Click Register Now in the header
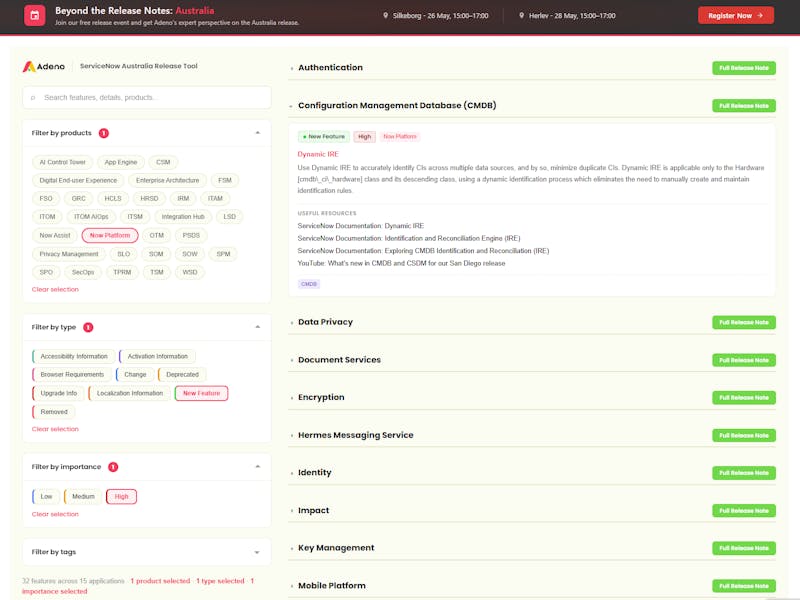The image size is (800, 600). (x=734, y=16)
